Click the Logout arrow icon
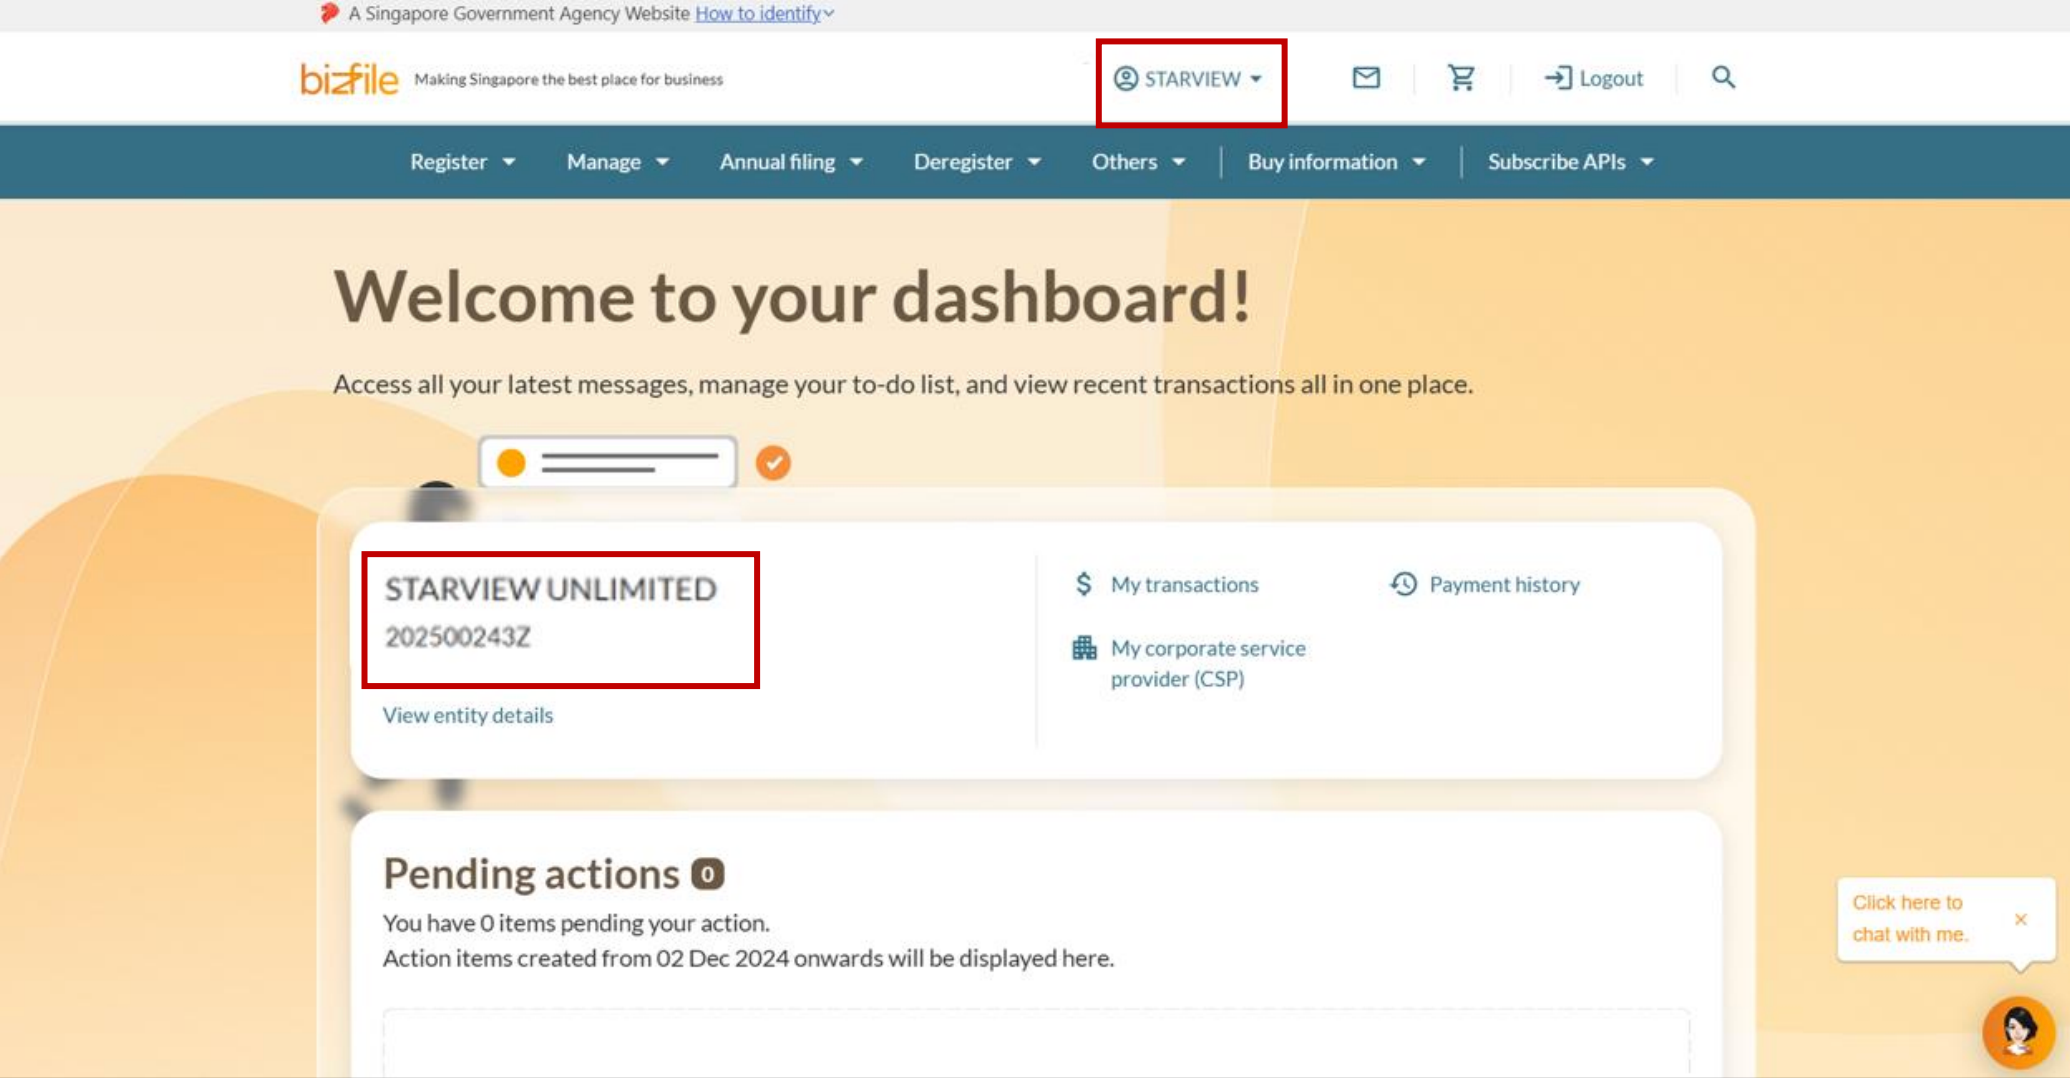2070x1078 pixels. pos(1558,78)
